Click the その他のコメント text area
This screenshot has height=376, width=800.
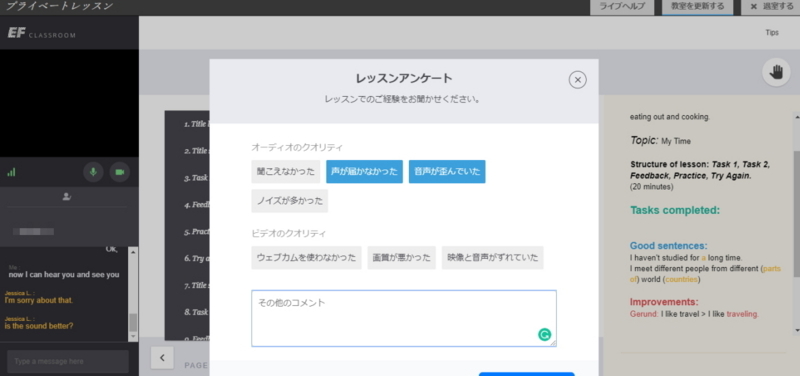(404, 318)
